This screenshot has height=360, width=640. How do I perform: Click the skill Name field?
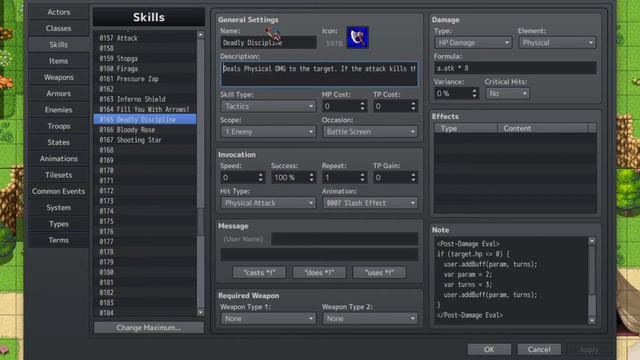[268, 42]
